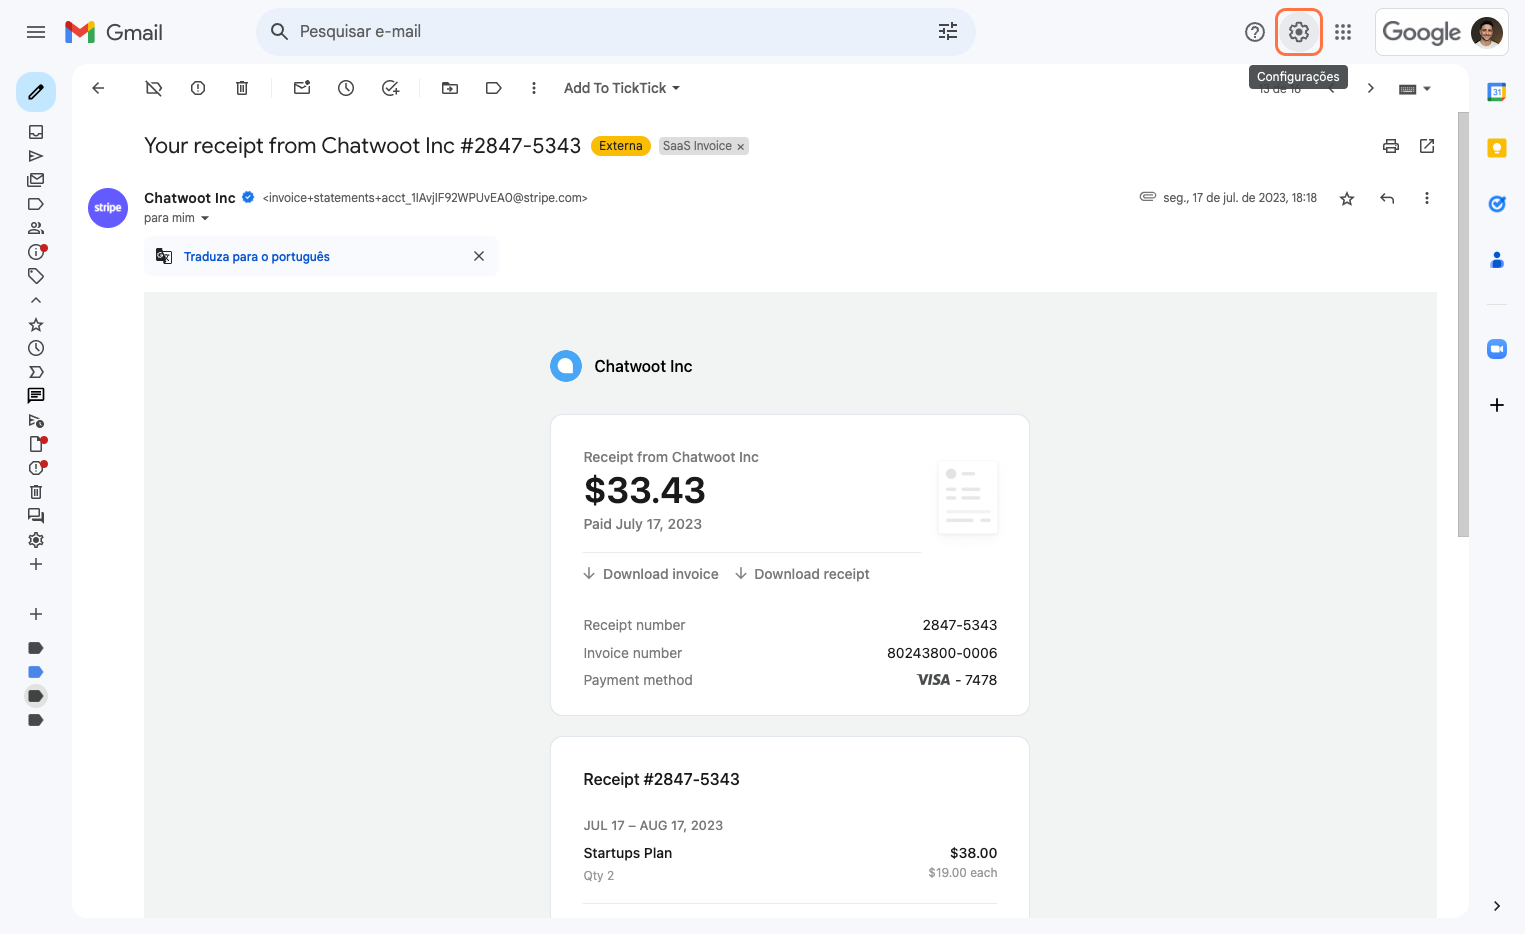This screenshot has height=934, width=1525.
Task: Open Configurações settings gear
Action: (x=1299, y=32)
